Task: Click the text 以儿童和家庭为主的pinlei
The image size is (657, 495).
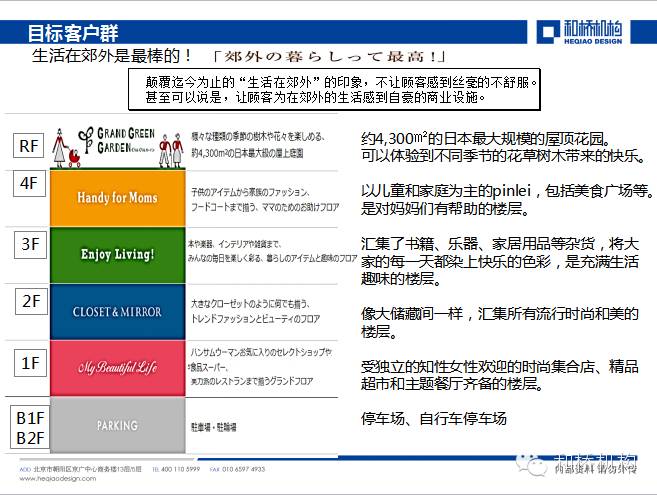Action: click(x=507, y=200)
